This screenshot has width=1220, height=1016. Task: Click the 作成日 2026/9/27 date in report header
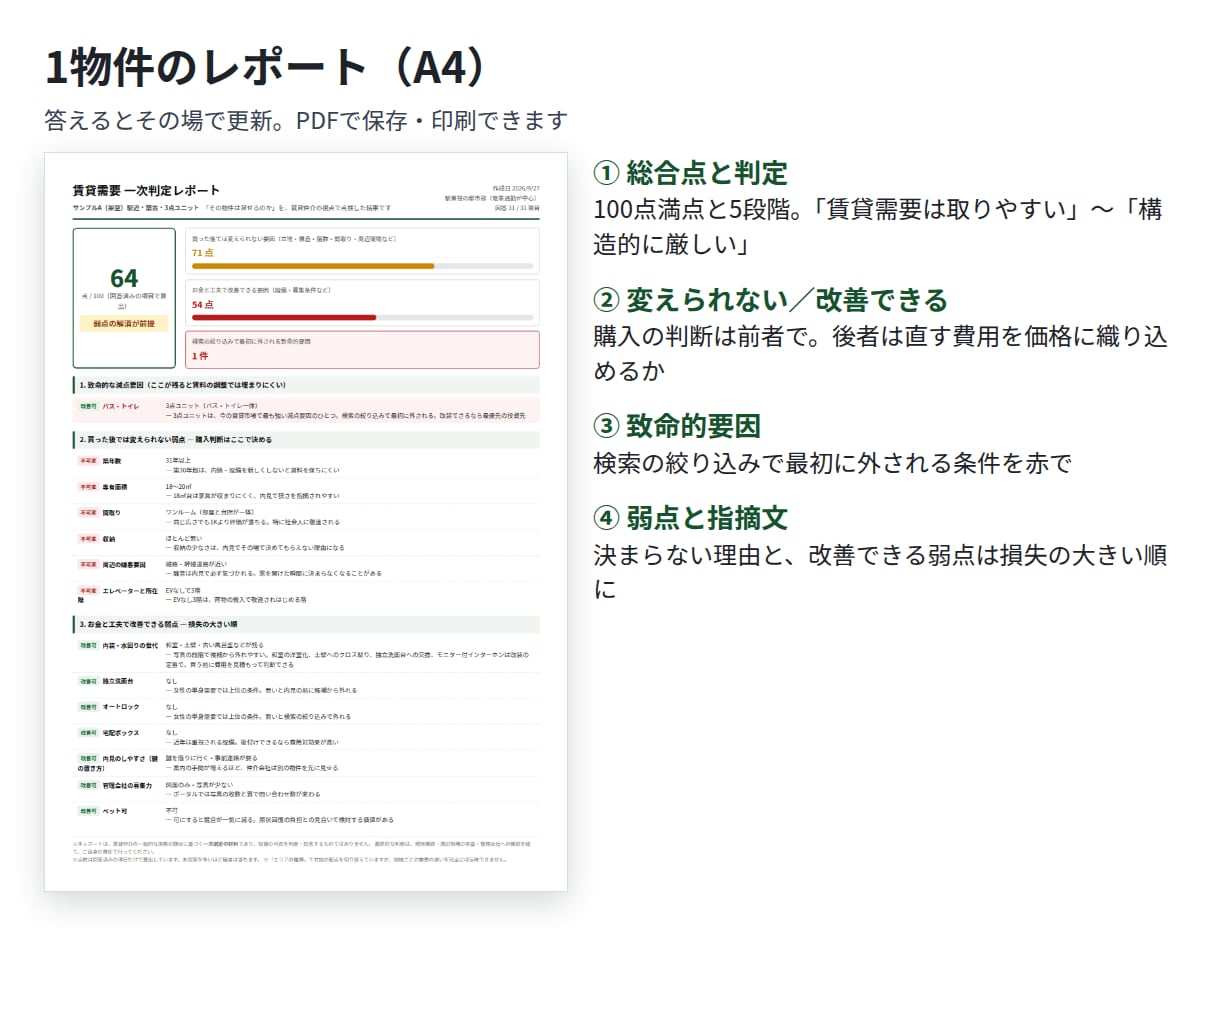coord(516,188)
